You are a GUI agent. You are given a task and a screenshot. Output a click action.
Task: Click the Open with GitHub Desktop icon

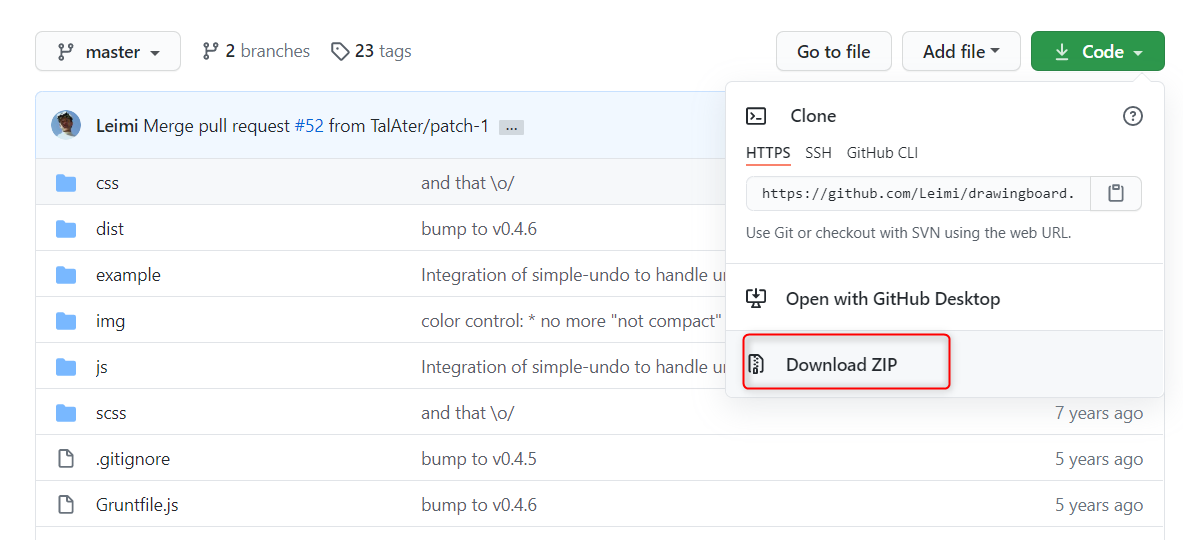(757, 298)
